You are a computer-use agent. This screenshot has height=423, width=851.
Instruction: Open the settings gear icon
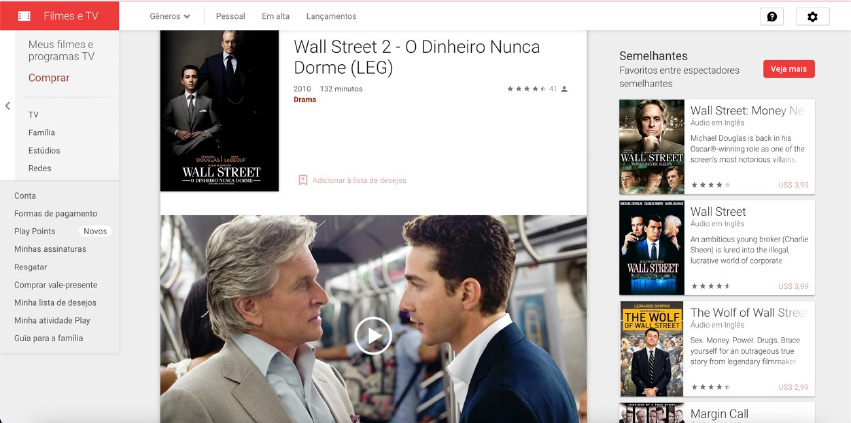(x=812, y=16)
